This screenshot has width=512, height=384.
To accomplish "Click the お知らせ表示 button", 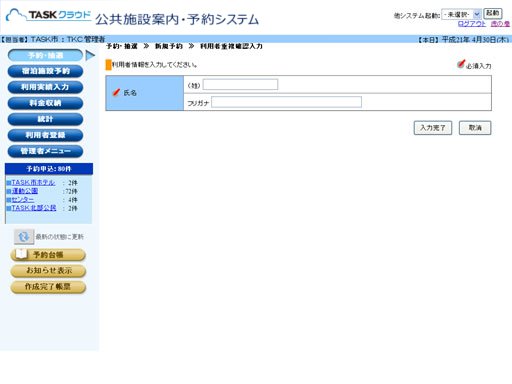I will pyautogui.click(x=48, y=271).
